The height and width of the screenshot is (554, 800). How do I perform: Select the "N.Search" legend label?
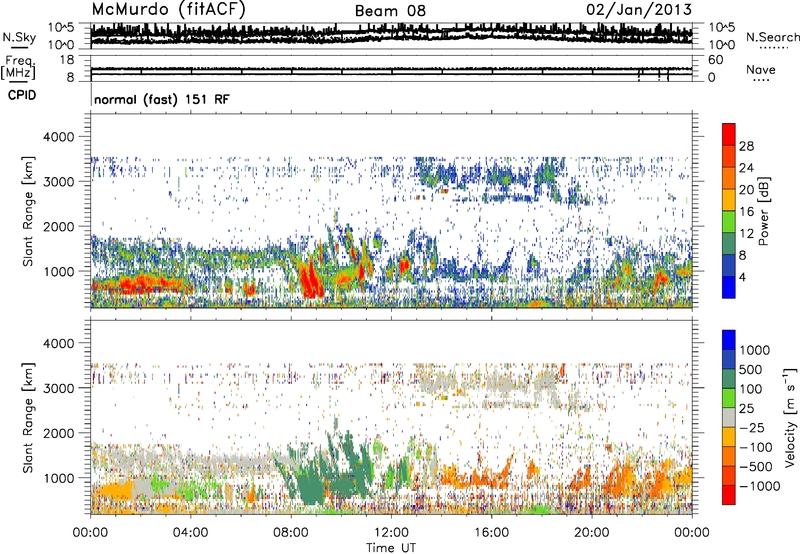(772, 37)
